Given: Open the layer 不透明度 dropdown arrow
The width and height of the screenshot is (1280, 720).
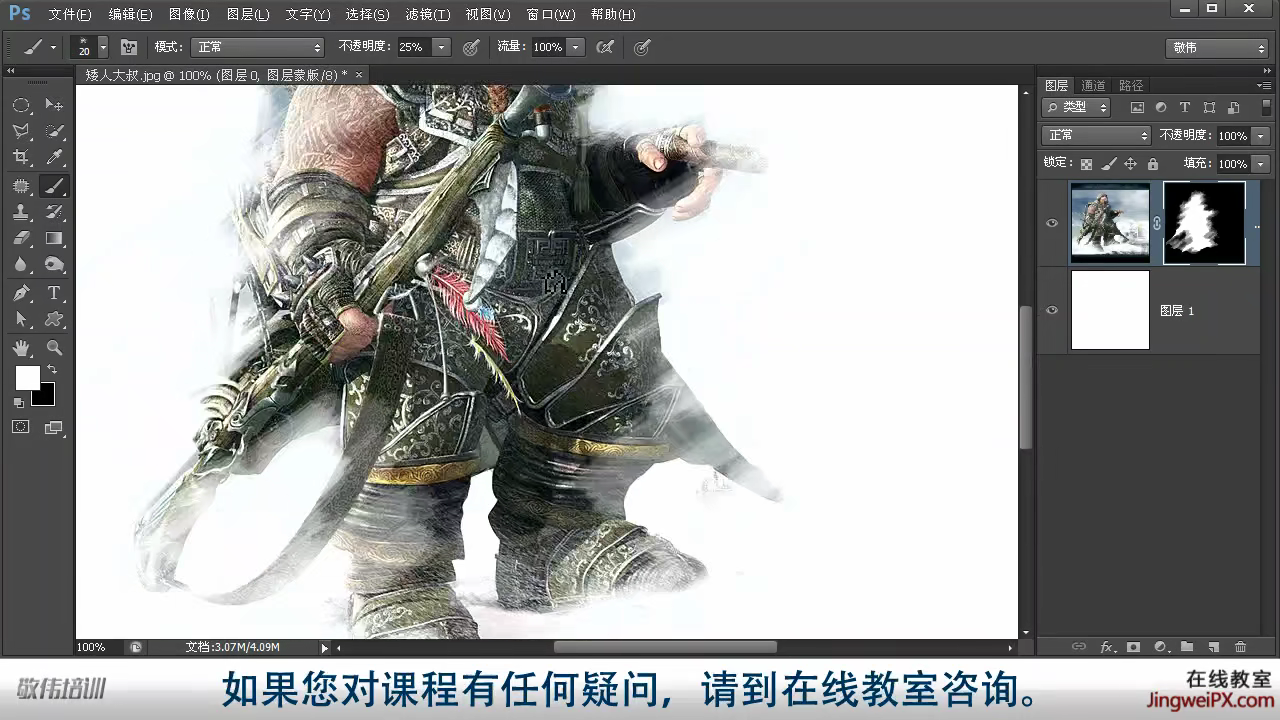Looking at the screenshot, I should tap(1260, 135).
